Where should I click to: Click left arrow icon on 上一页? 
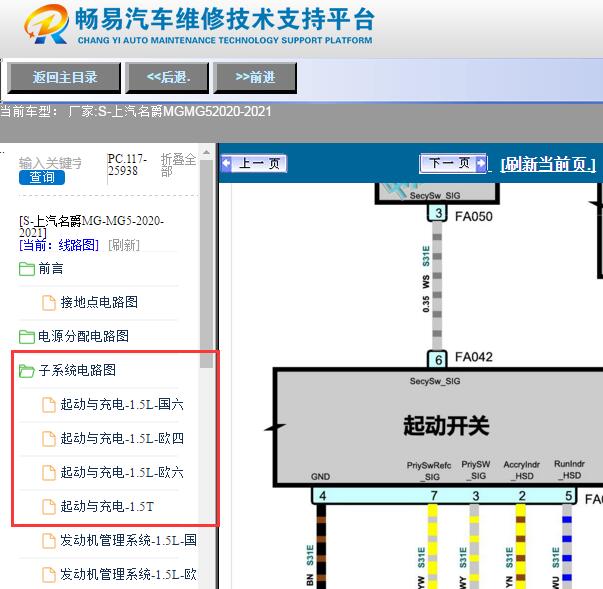[x=227, y=163]
